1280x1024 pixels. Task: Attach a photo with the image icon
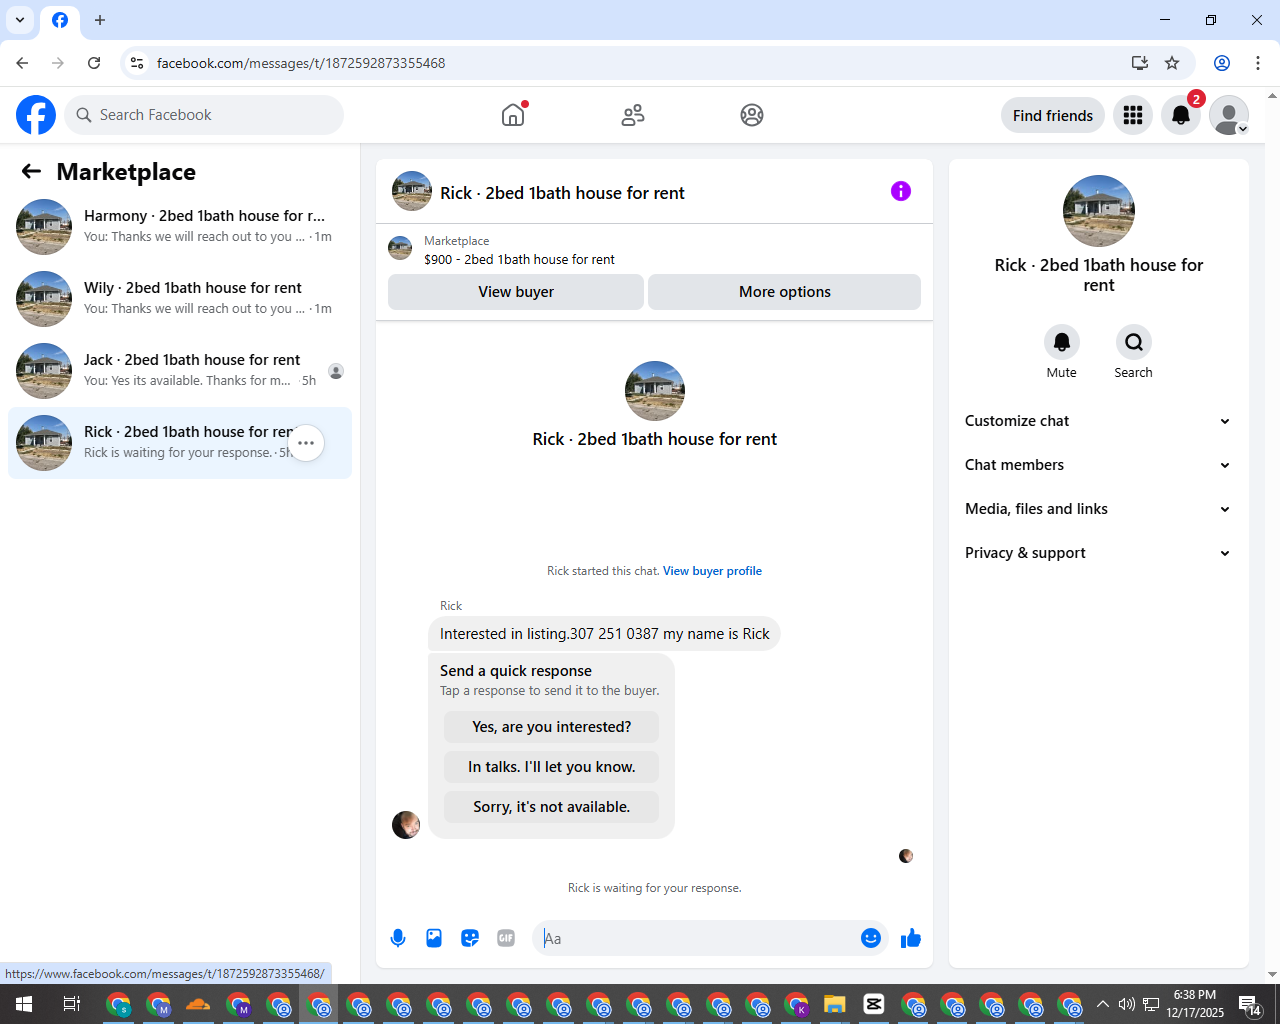[x=434, y=938]
